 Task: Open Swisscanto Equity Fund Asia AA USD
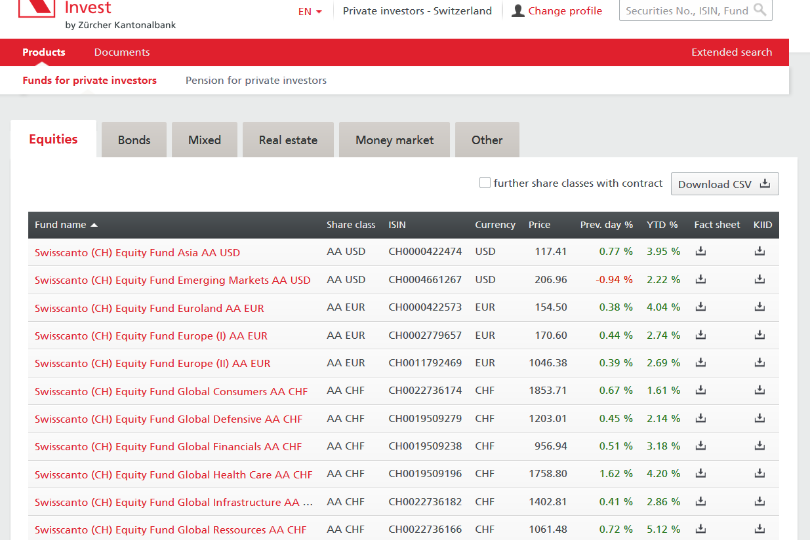point(137,253)
